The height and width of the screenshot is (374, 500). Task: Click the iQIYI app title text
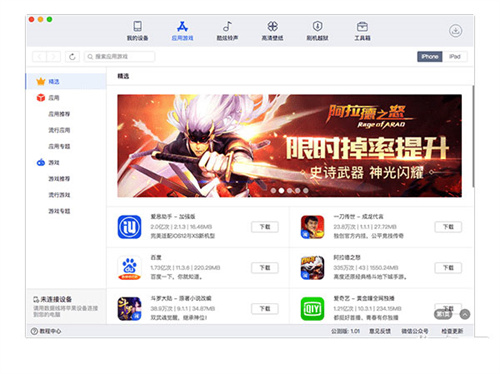364,298
